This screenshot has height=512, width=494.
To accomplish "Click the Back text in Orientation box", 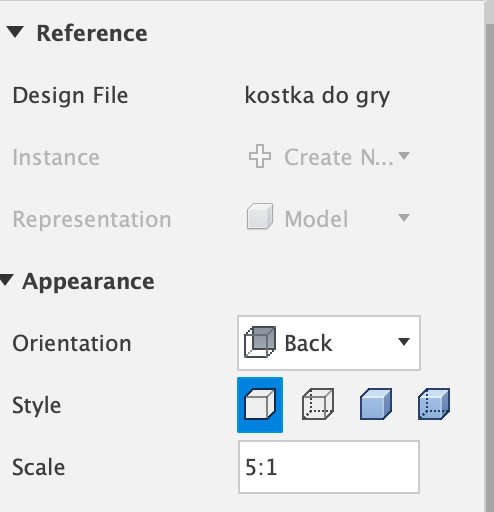I will point(308,343).
